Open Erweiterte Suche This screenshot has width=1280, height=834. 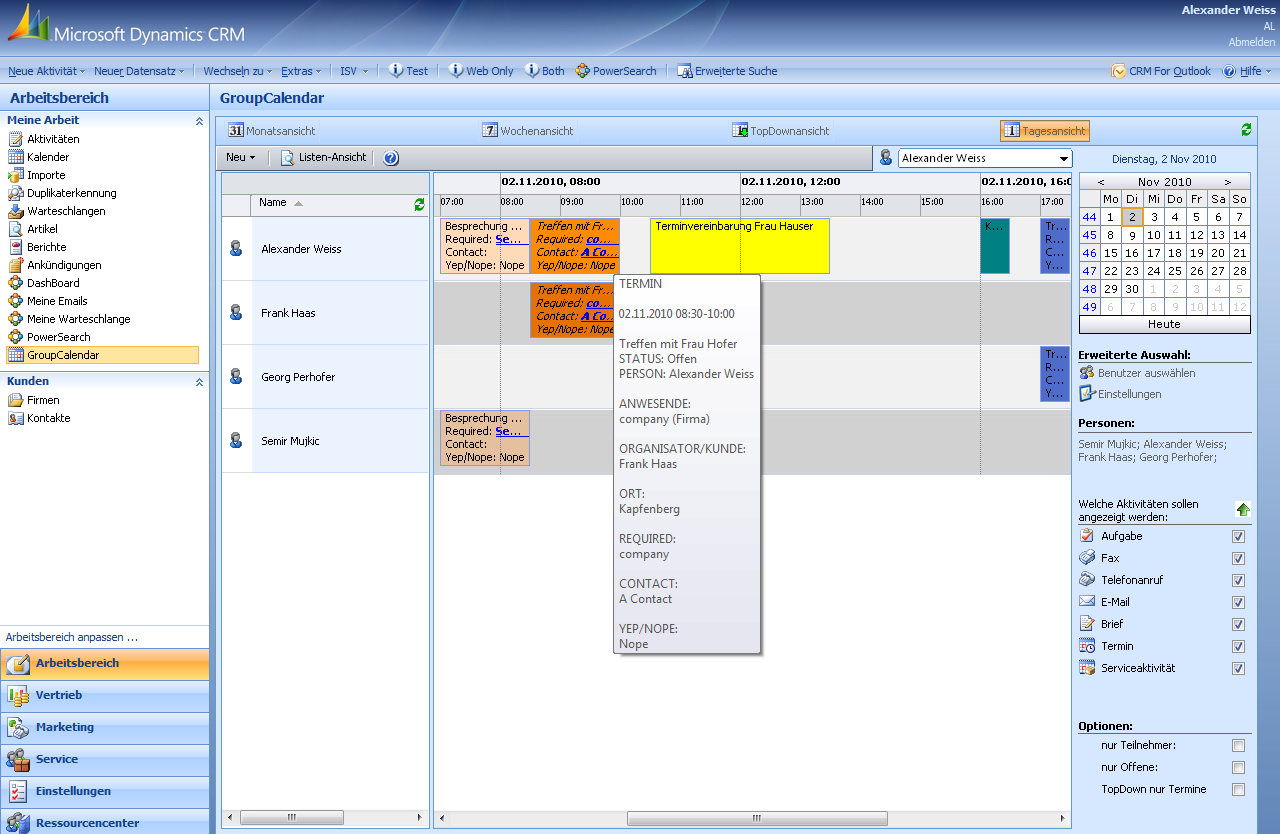[x=727, y=71]
